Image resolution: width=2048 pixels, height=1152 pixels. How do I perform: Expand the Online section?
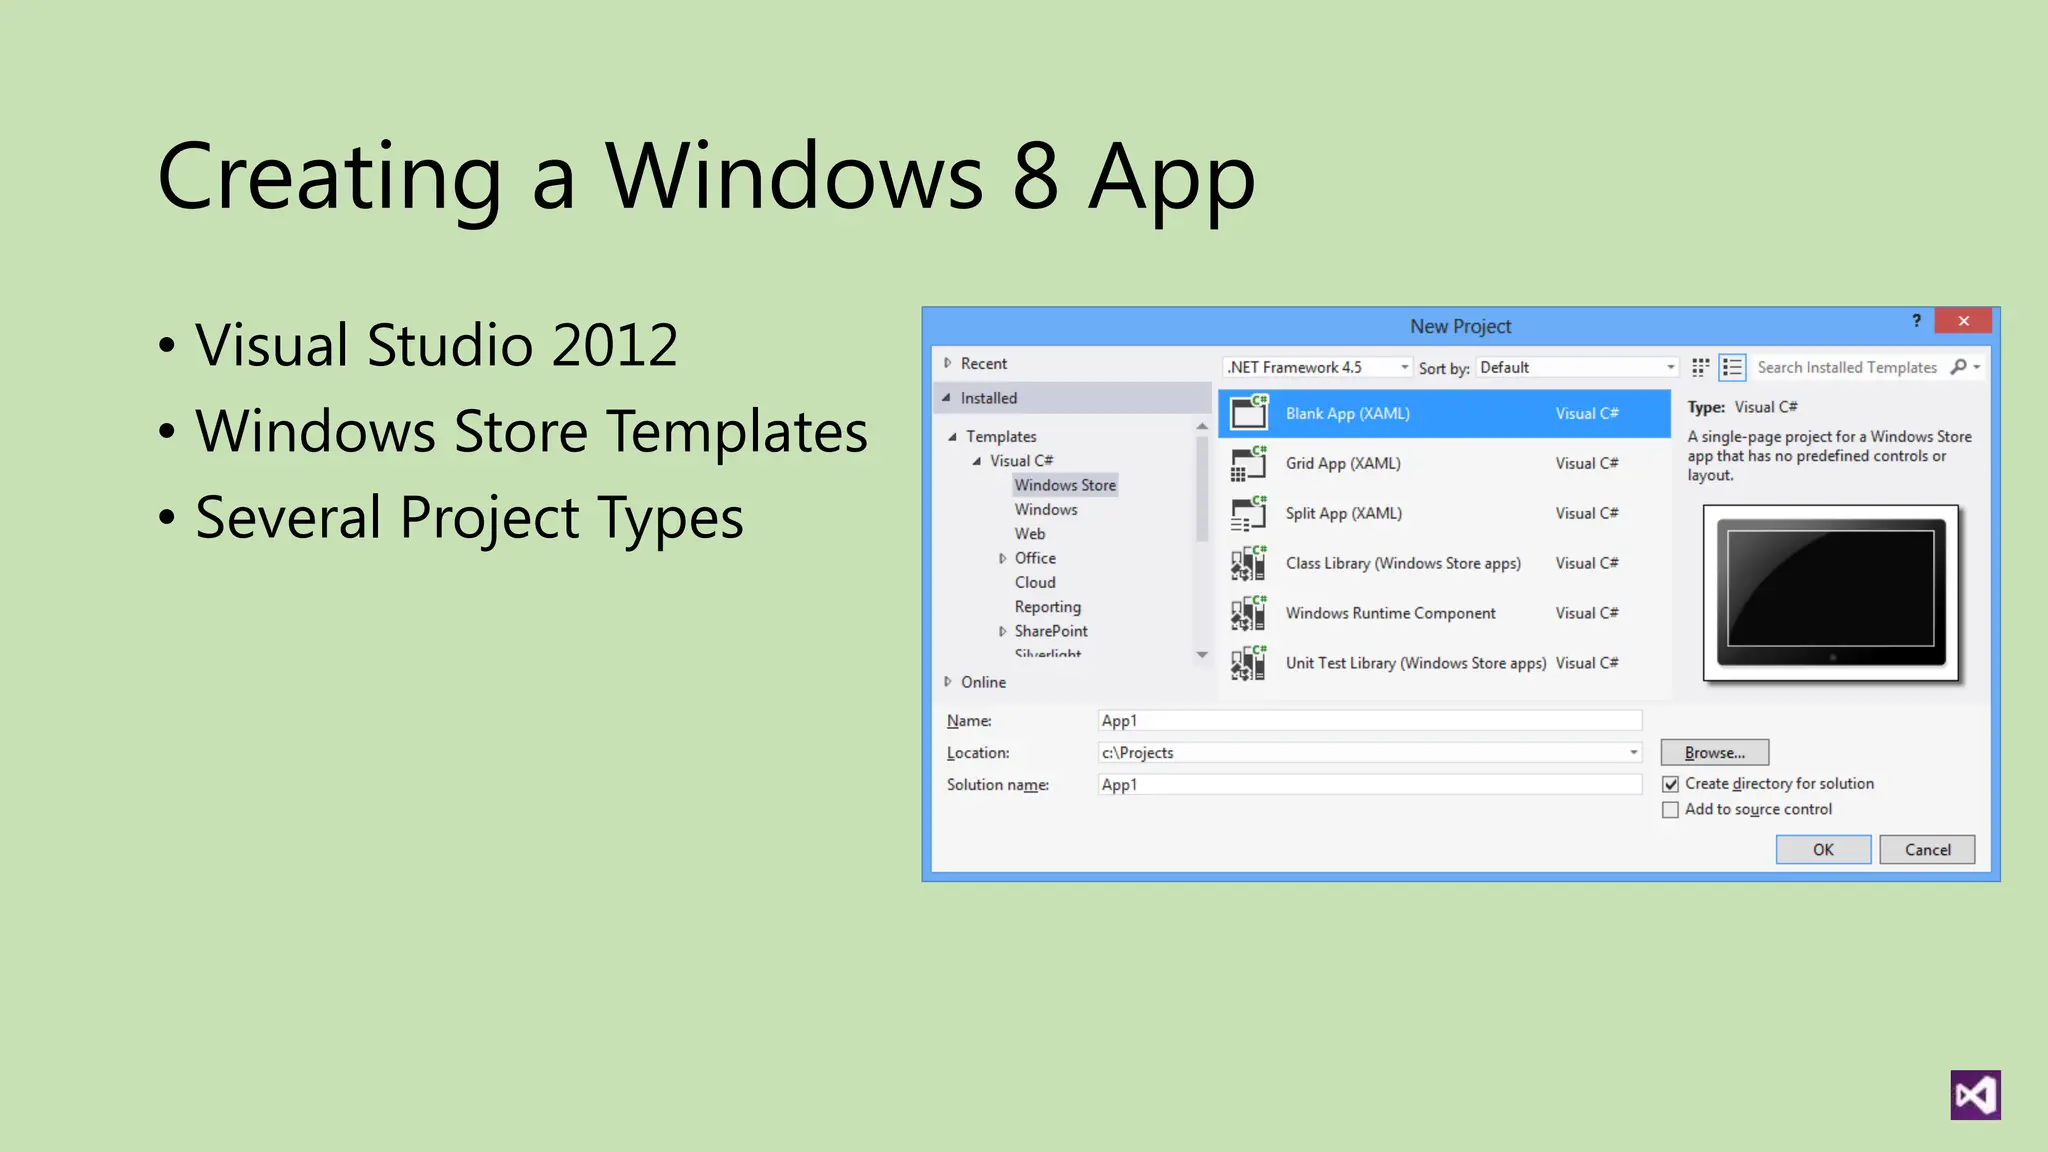tap(947, 681)
